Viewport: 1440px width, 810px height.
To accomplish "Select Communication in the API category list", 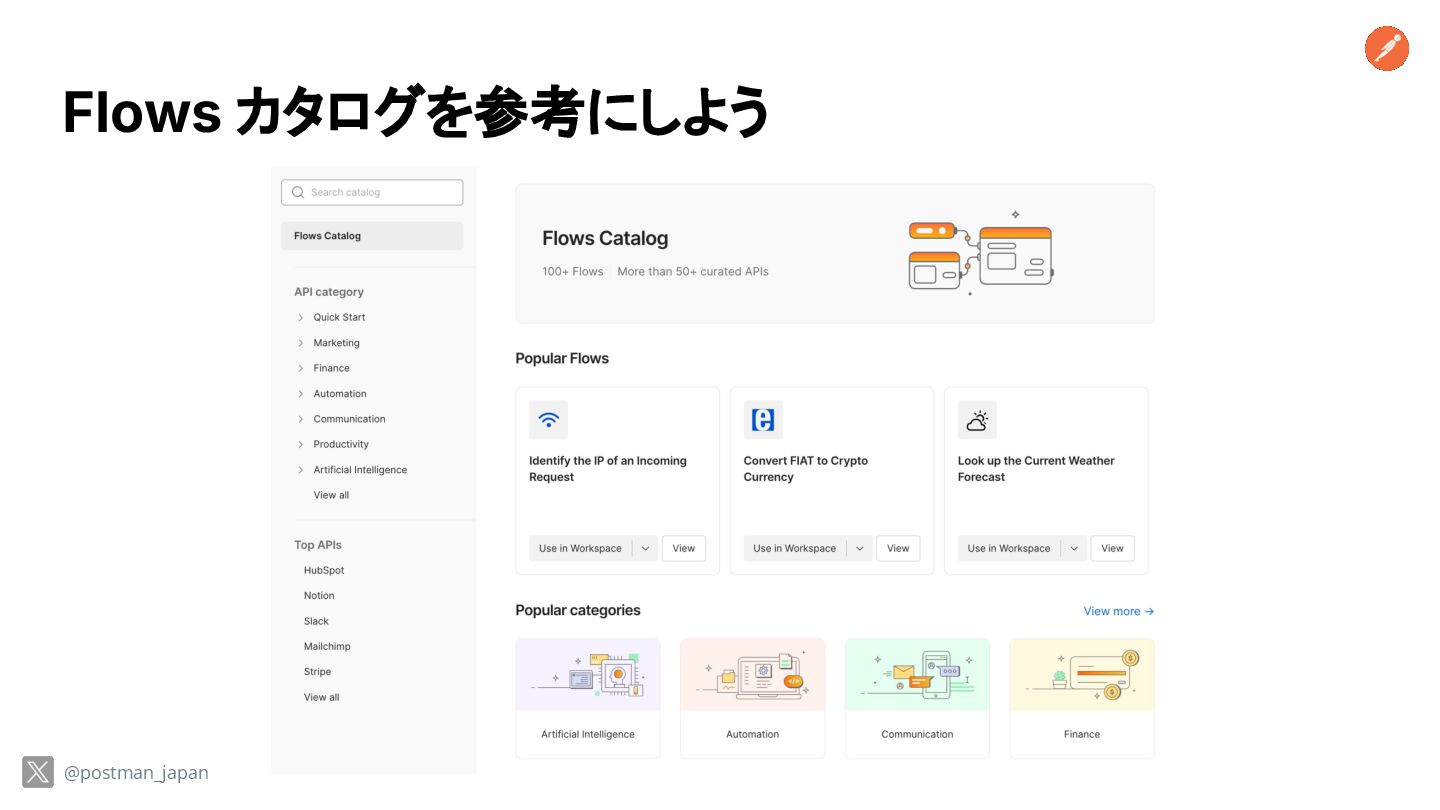I will pyautogui.click(x=349, y=419).
